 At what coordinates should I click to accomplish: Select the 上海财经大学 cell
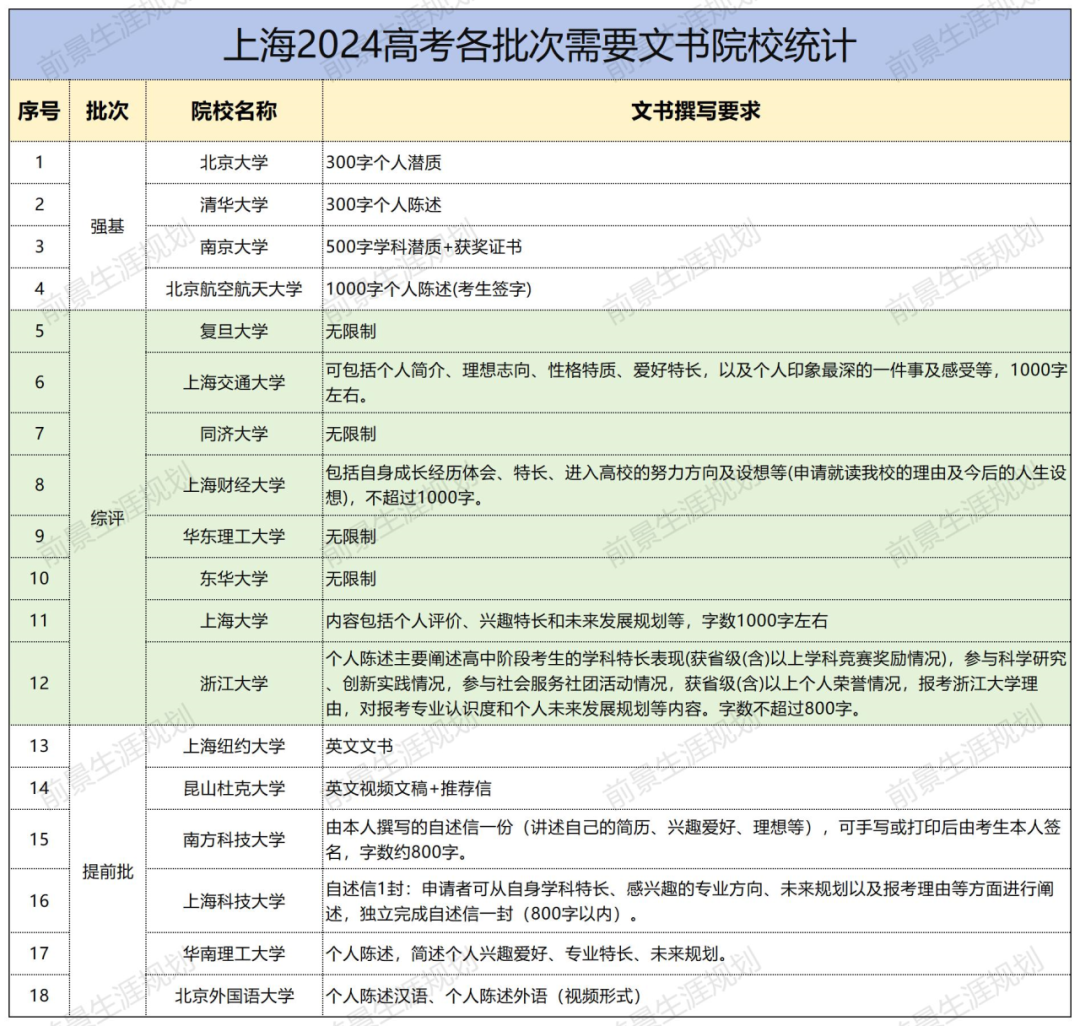tap(234, 485)
